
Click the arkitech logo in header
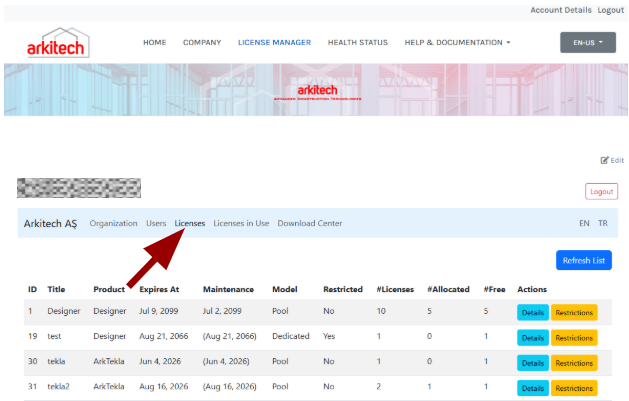(58, 43)
